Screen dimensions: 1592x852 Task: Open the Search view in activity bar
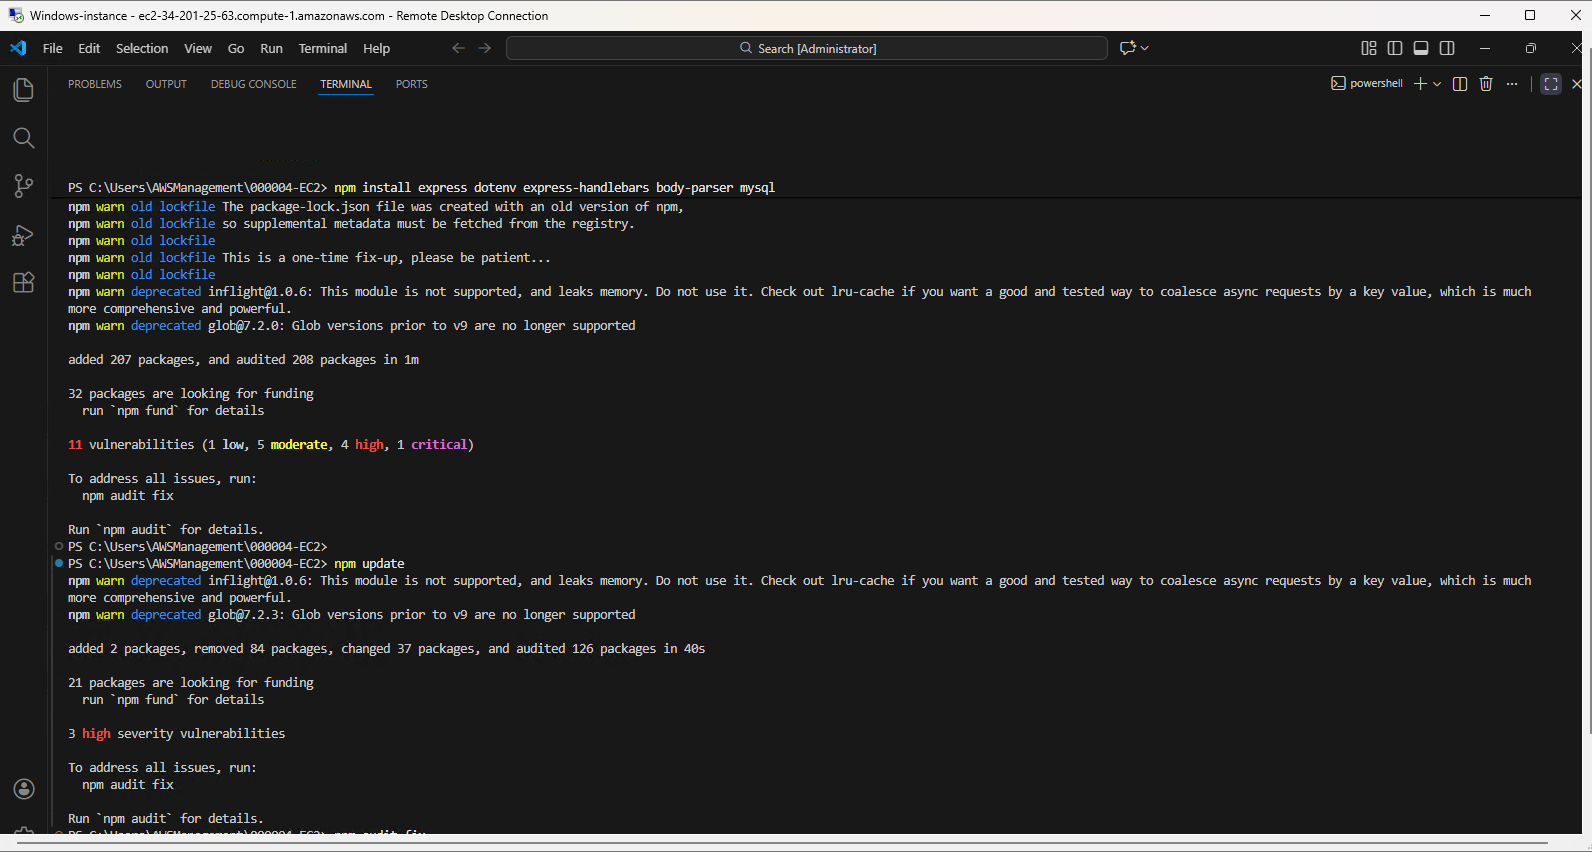coord(23,137)
